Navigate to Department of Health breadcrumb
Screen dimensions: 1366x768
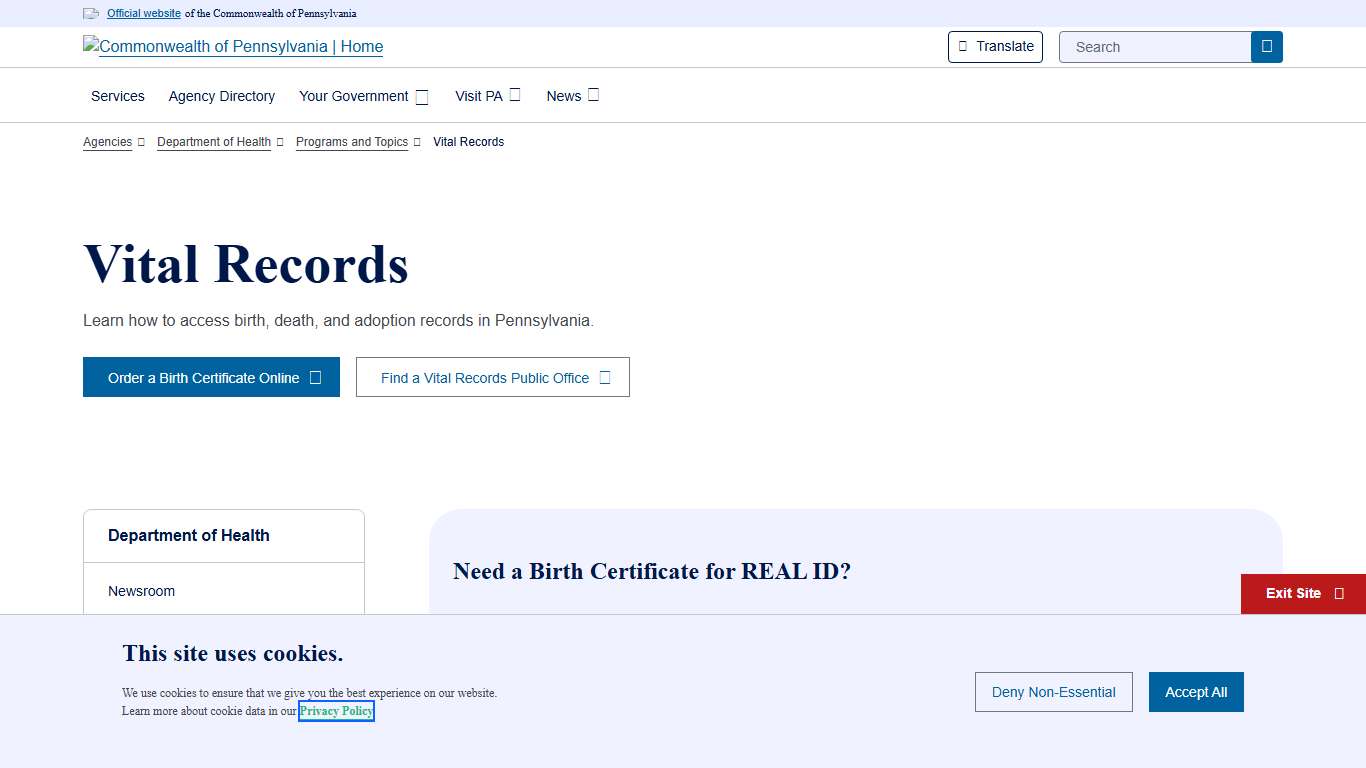click(214, 142)
